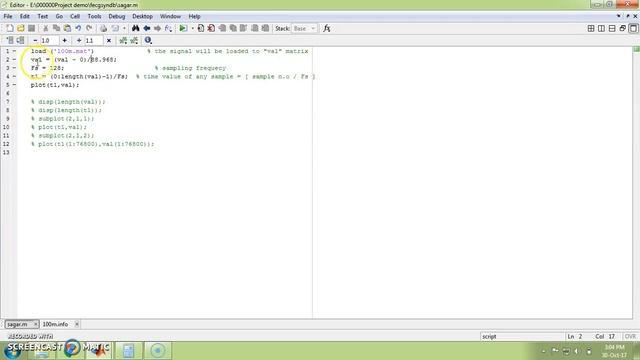Split documents left and right icon

coord(601,28)
